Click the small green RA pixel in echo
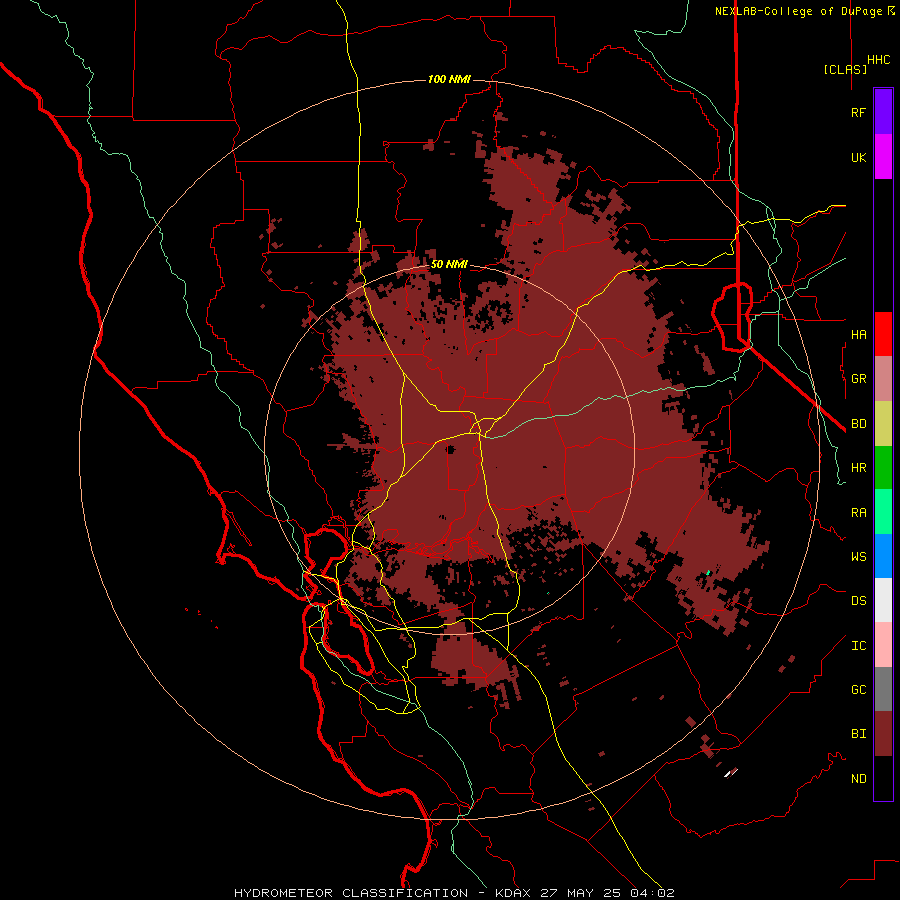The image size is (900, 900). [709, 572]
